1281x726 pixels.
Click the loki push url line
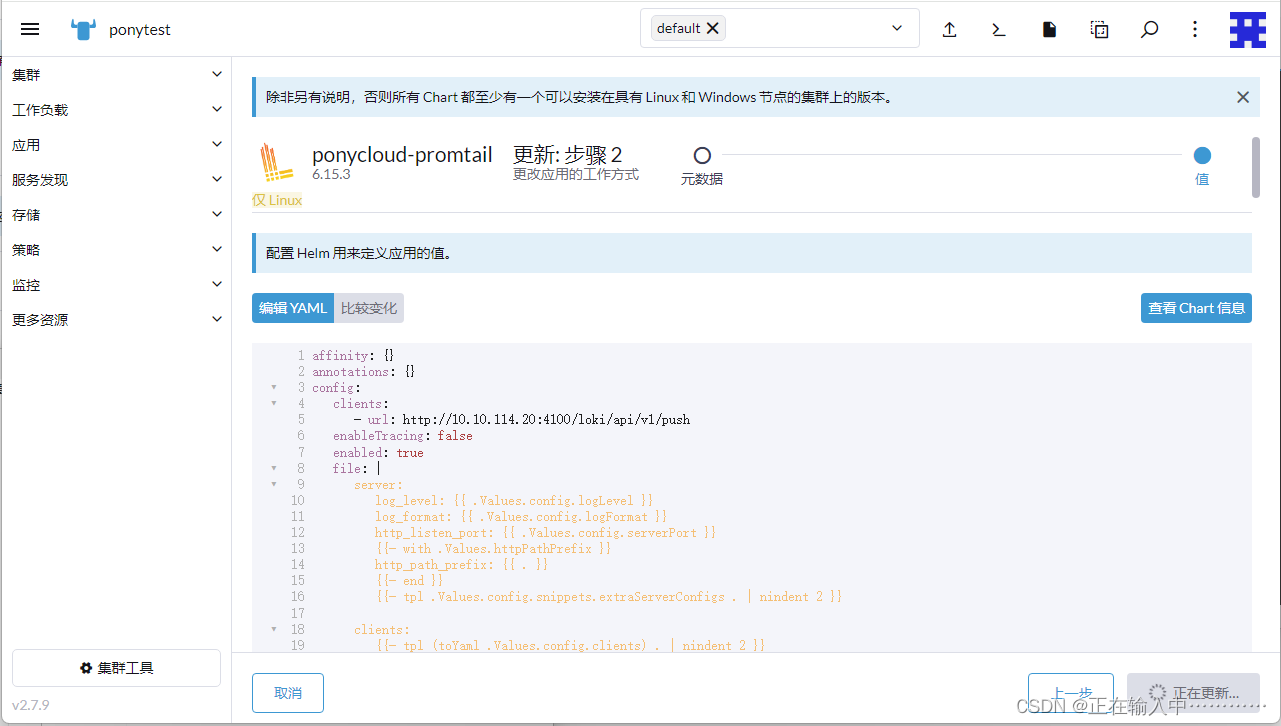(x=522, y=420)
